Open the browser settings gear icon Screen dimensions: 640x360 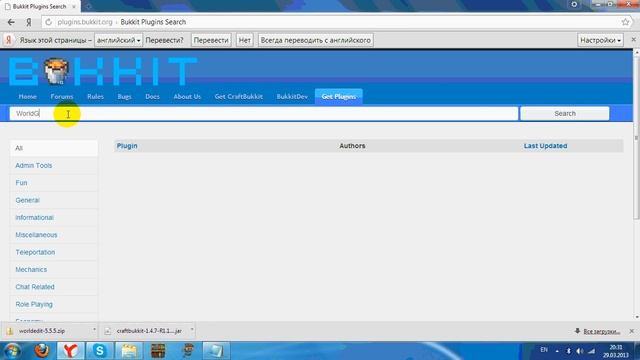pos(574,4)
